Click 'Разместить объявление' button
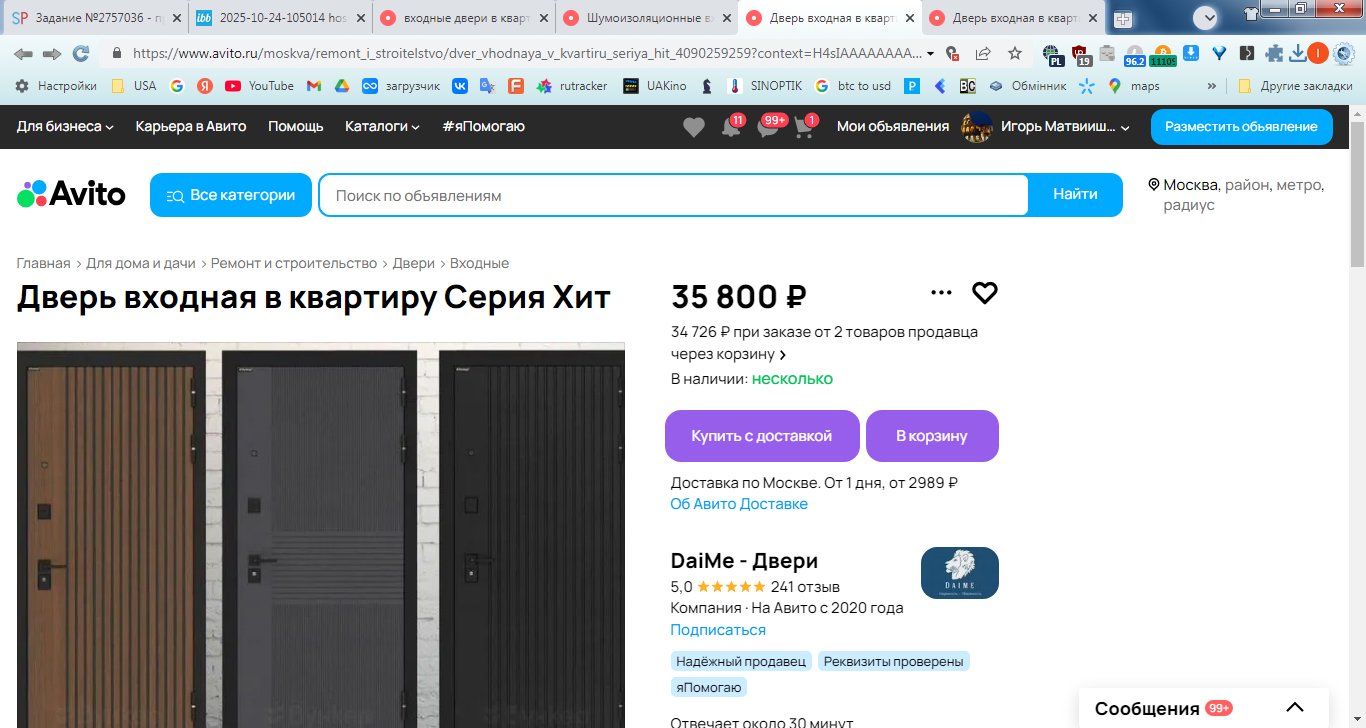Image resolution: width=1366 pixels, height=728 pixels. [x=1241, y=126]
